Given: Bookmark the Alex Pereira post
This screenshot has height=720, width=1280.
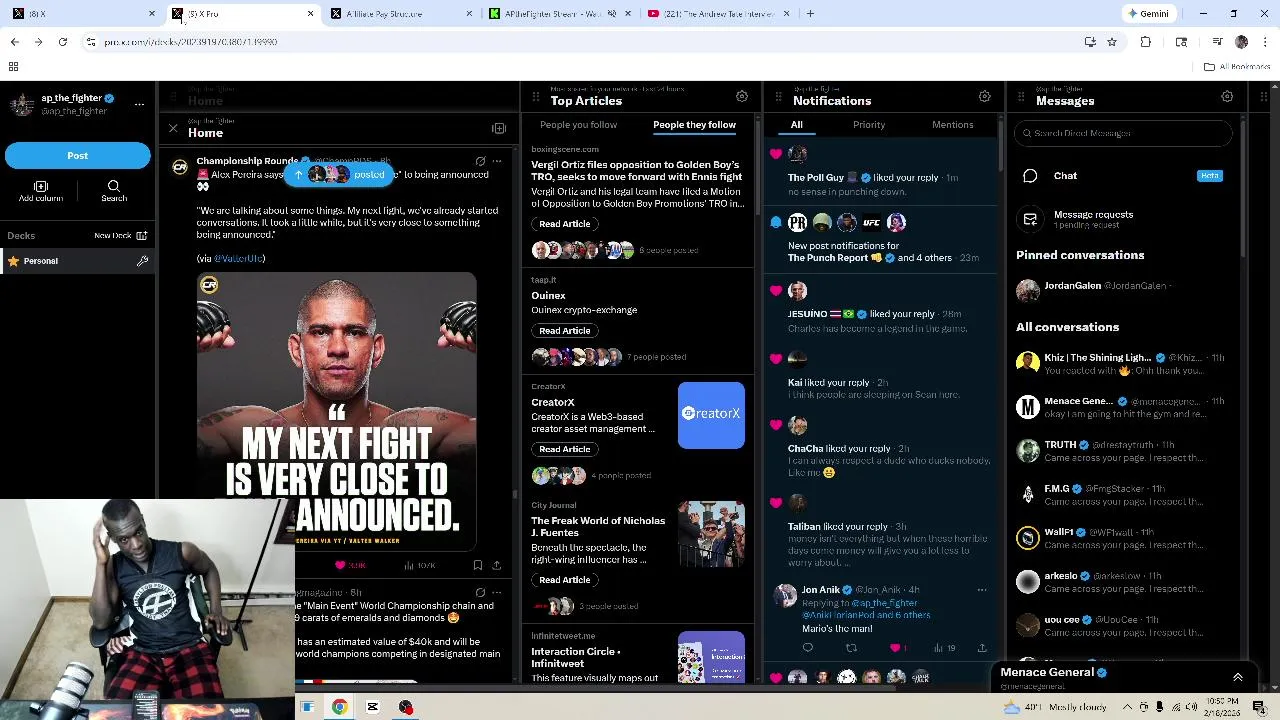Looking at the screenshot, I should click(477, 565).
